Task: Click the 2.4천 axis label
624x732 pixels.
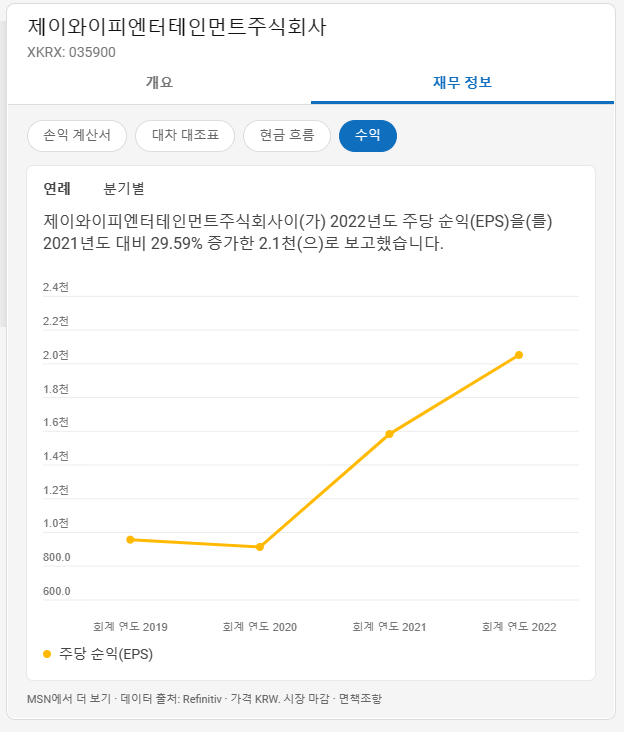Action: click(x=56, y=287)
